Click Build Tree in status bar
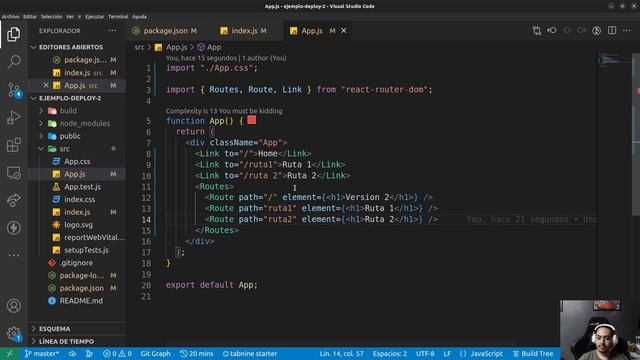The height and width of the screenshot is (360, 640). (533, 354)
